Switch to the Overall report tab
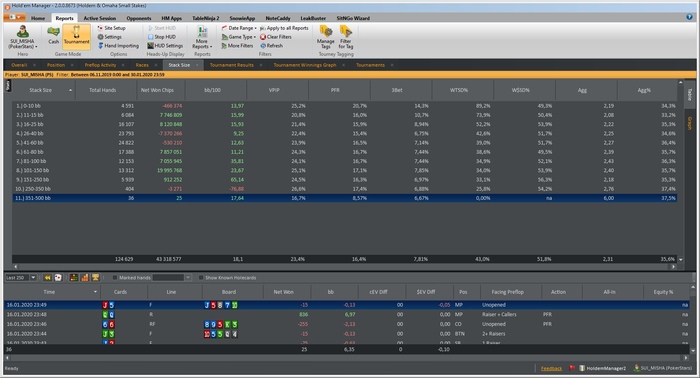 pyautogui.click(x=19, y=65)
